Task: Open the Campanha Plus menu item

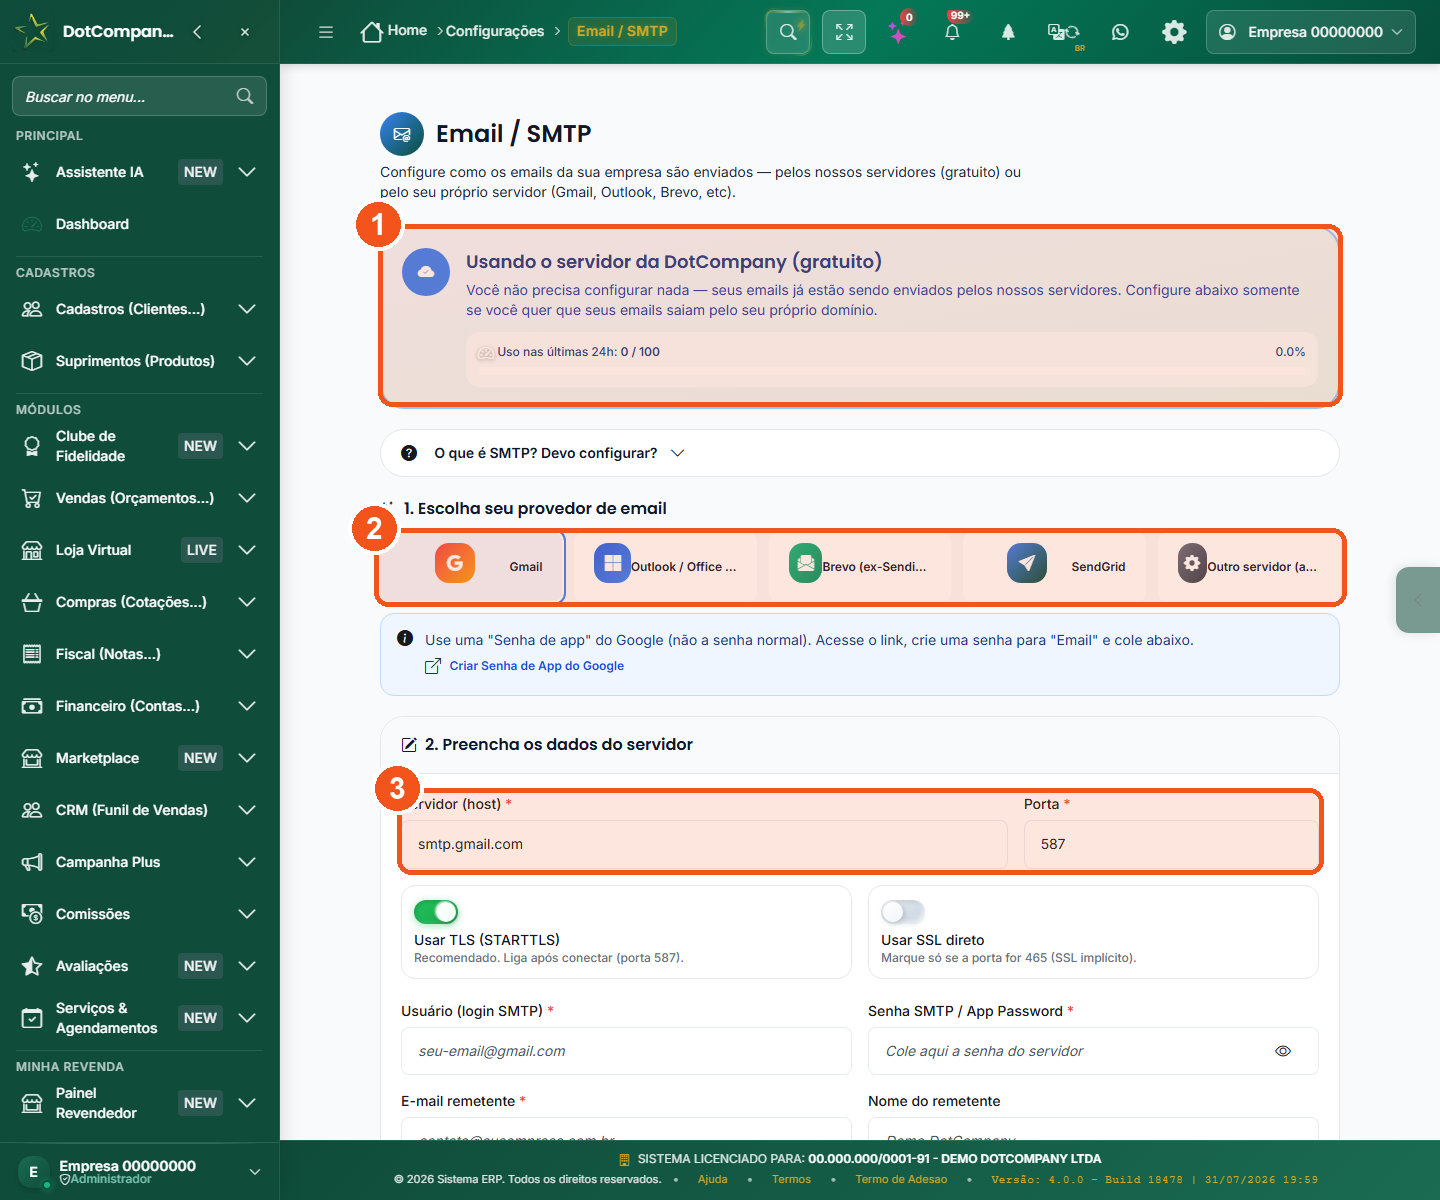Action: click(139, 862)
